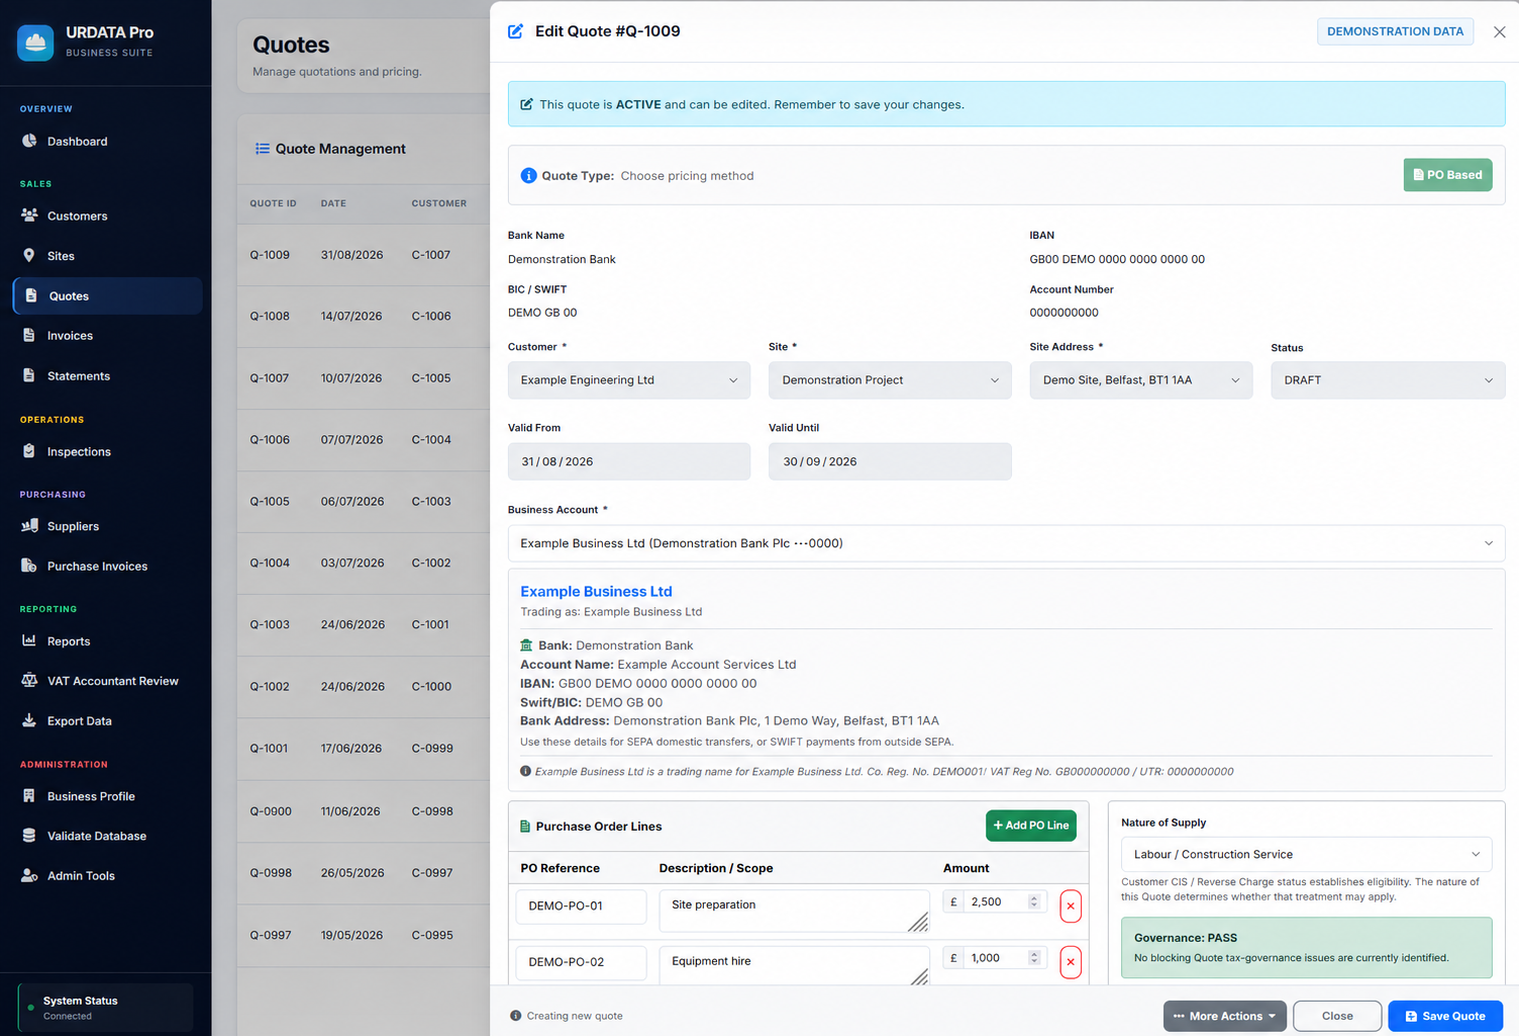Open the Nature of Supply dropdown
This screenshot has height=1036, width=1519.
coord(1306,855)
